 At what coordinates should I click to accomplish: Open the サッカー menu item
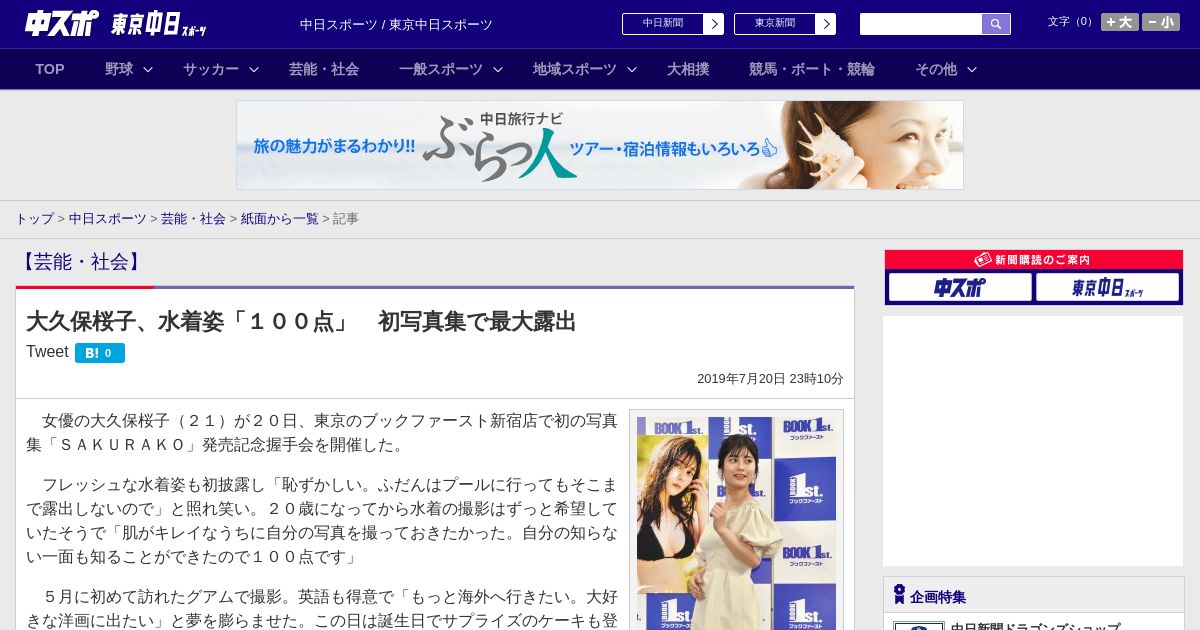211,69
